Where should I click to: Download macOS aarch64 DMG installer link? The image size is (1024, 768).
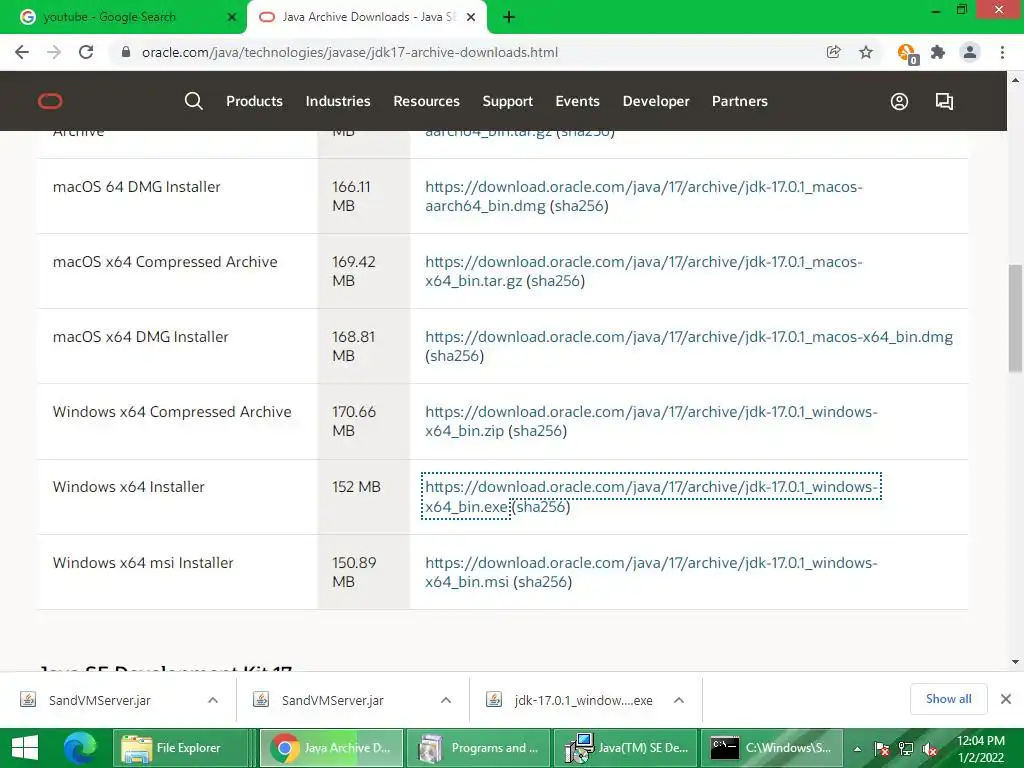click(x=643, y=196)
